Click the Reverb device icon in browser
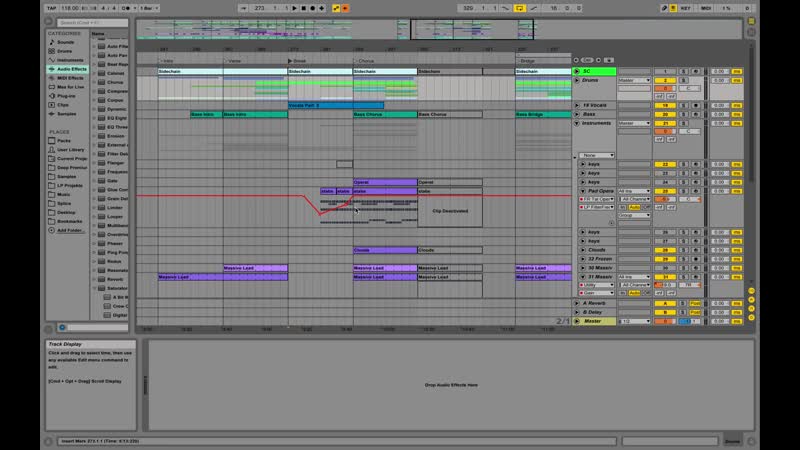The height and width of the screenshot is (450, 800). [x=102, y=279]
